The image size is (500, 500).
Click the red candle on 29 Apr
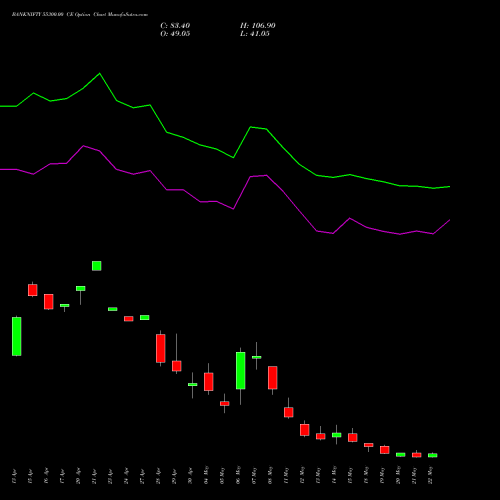pos(177,366)
